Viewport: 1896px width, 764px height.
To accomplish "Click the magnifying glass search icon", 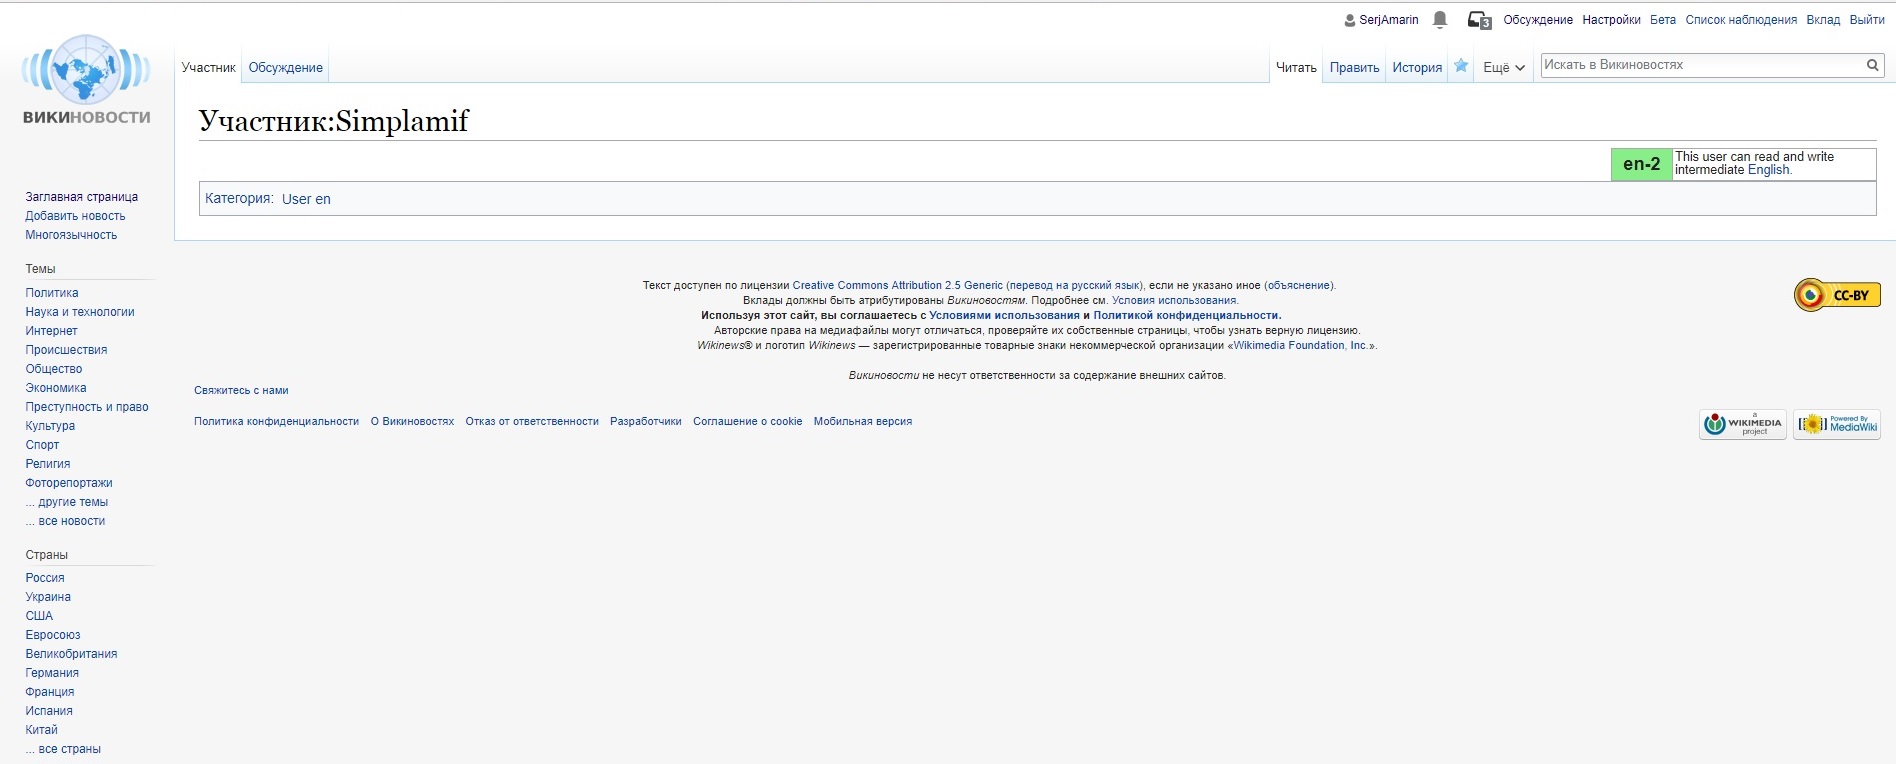I will click(1872, 65).
